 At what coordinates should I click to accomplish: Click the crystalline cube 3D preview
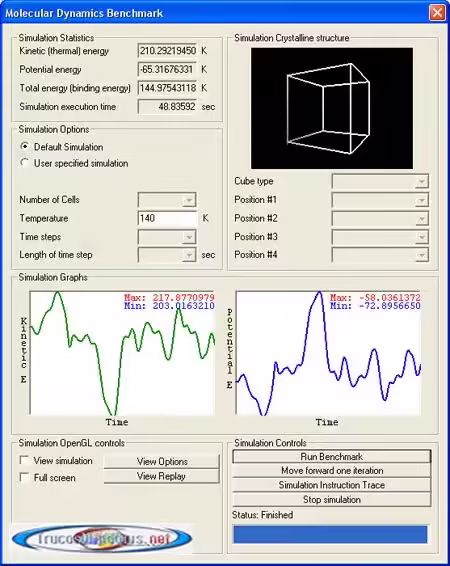pyautogui.click(x=332, y=108)
